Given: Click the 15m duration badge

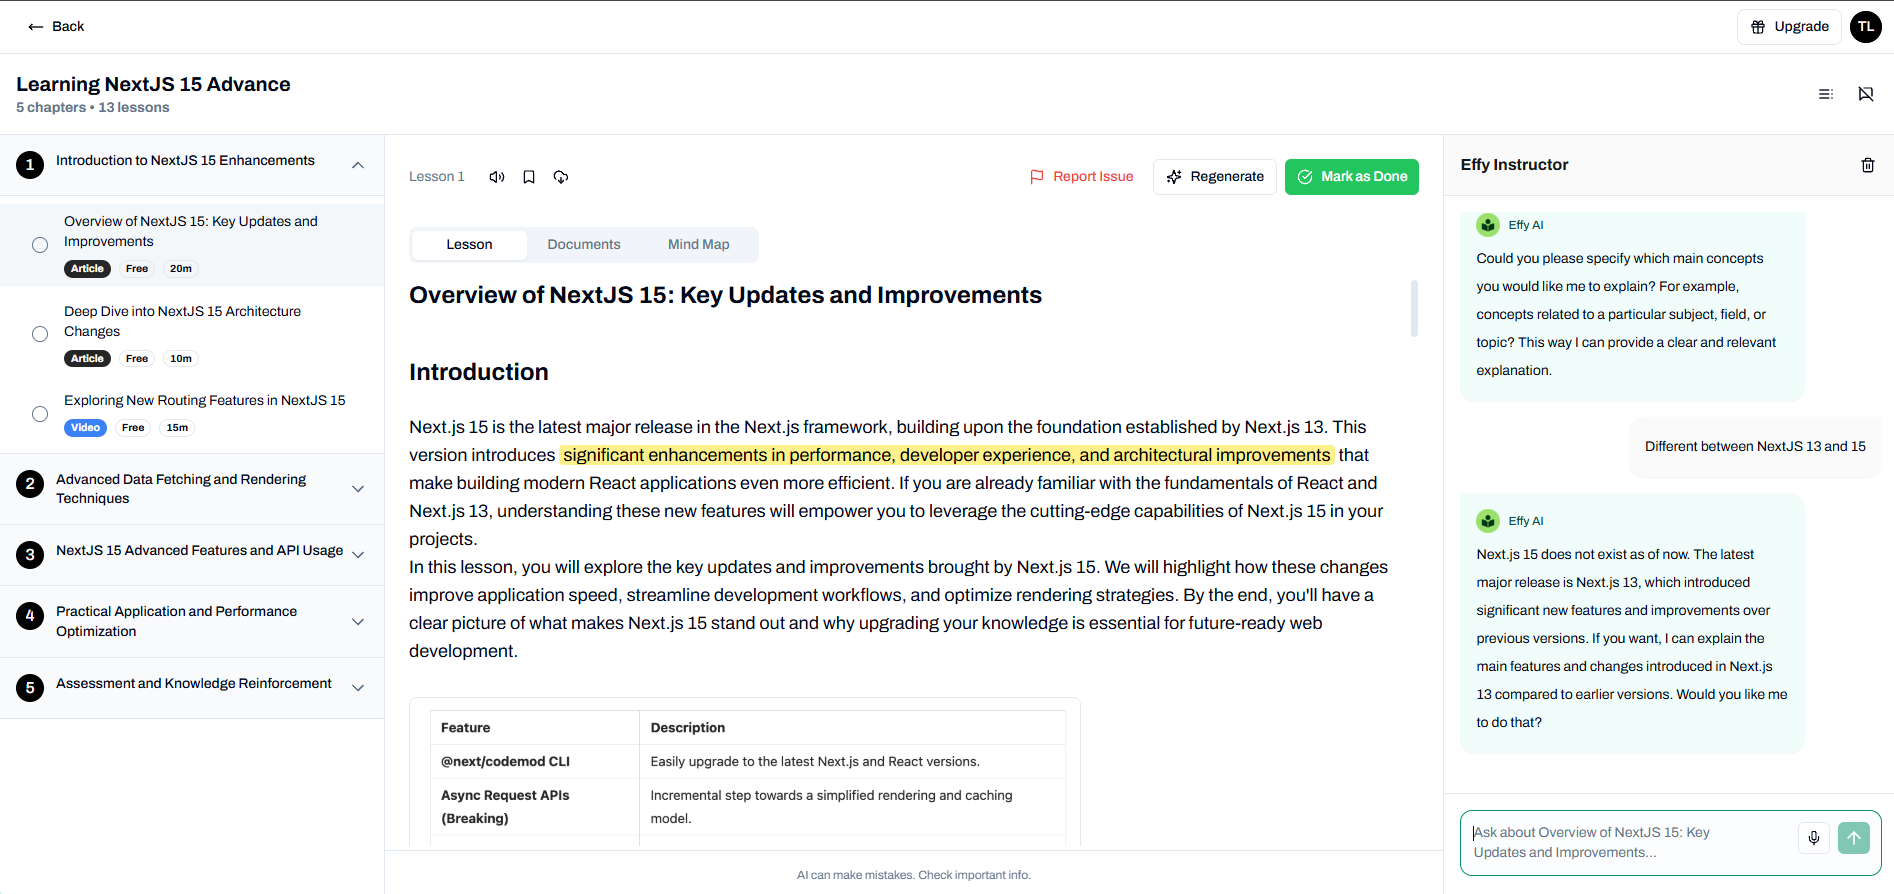Looking at the screenshot, I should coord(177,428).
